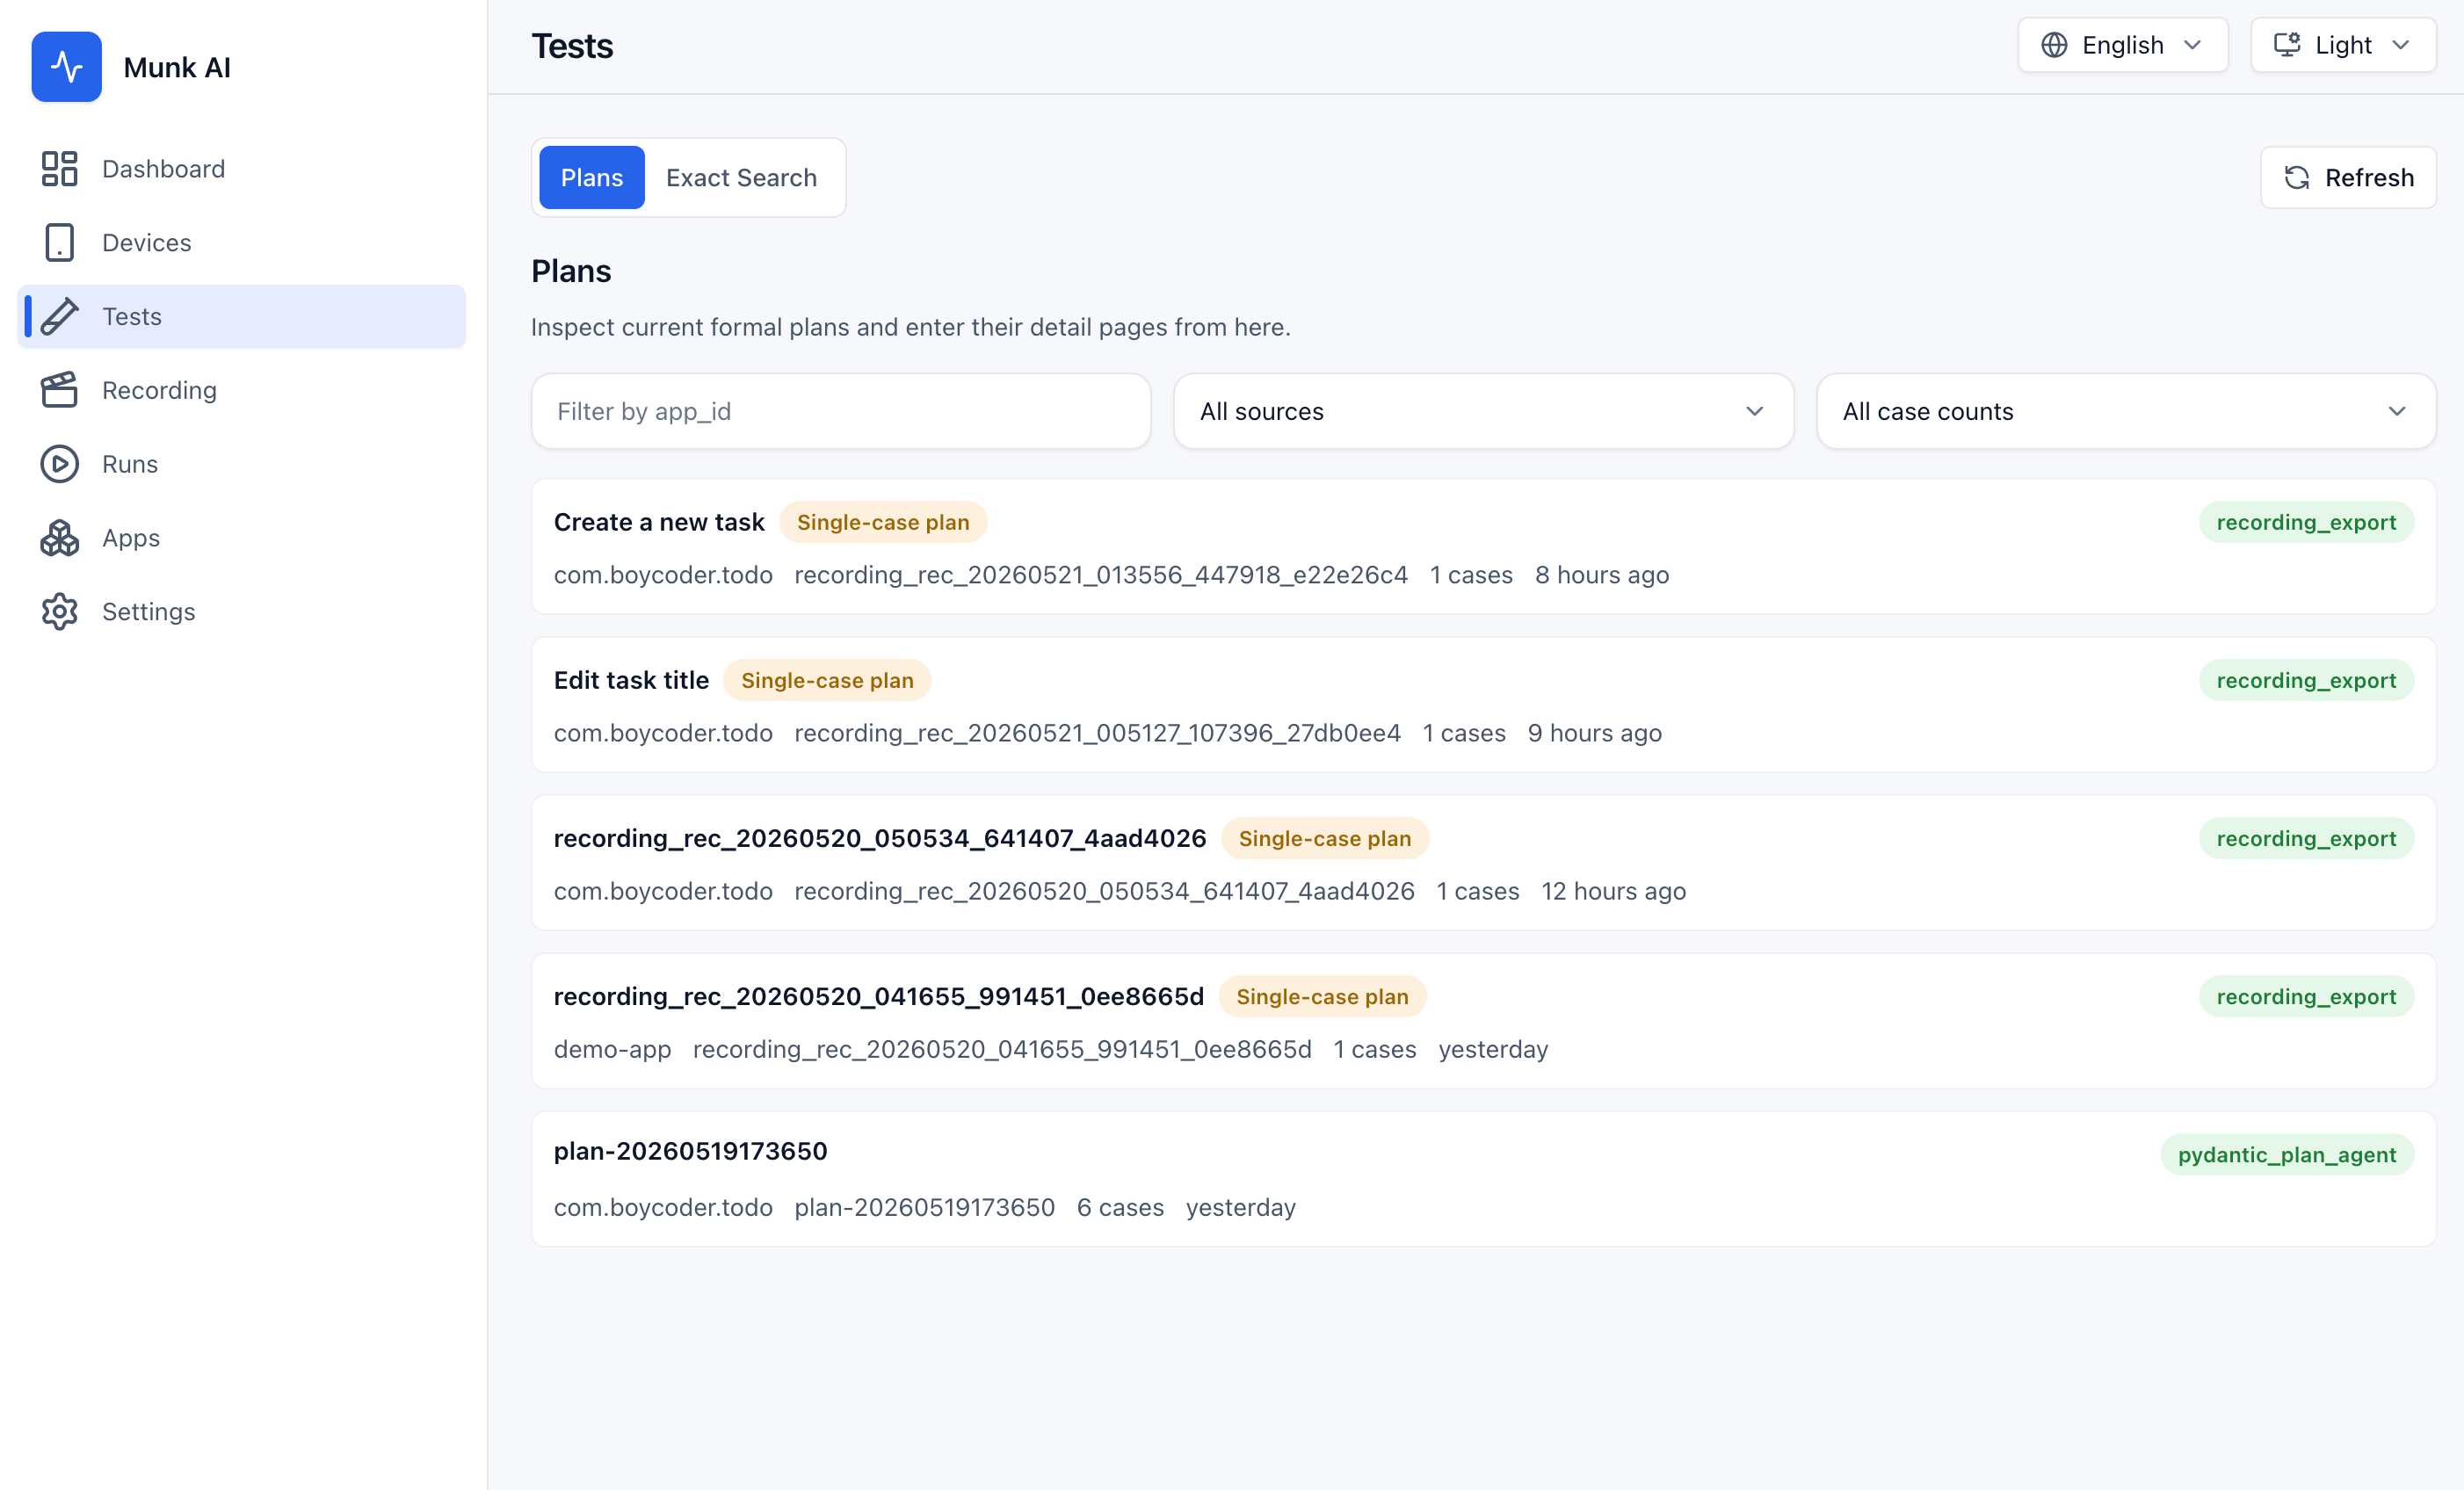Click the globe language icon
This screenshot has height=1490, width=2464.
[x=2054, y=45]
